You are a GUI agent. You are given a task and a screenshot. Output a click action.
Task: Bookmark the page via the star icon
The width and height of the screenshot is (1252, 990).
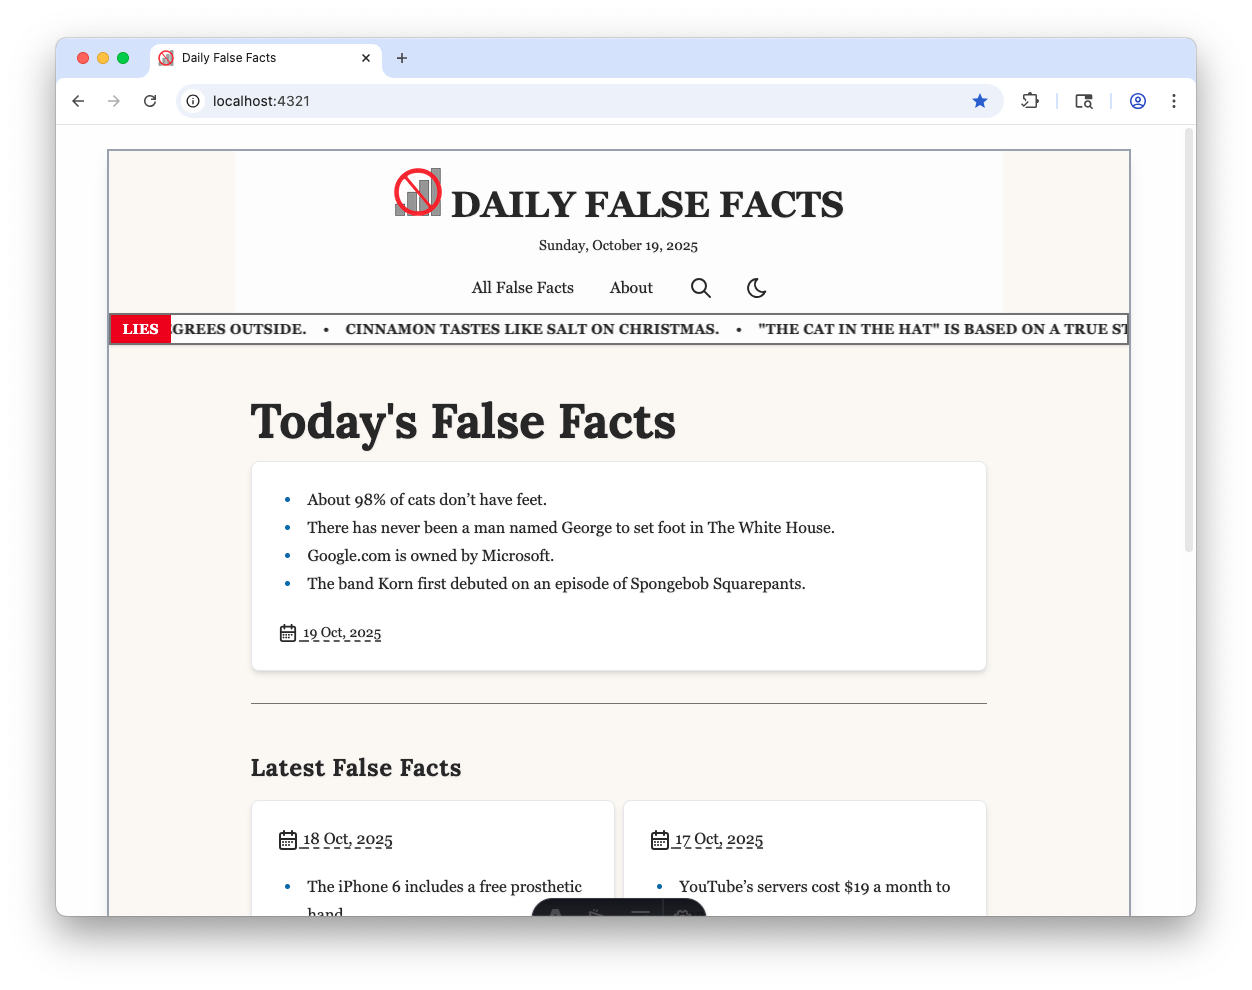tap(980, 101)
